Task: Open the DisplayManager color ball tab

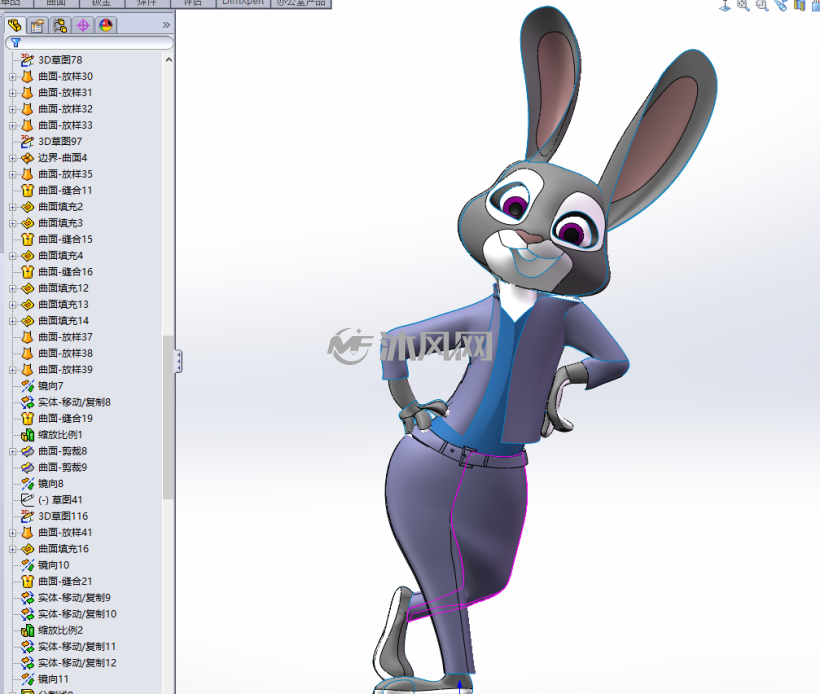Action: [106, 25]
